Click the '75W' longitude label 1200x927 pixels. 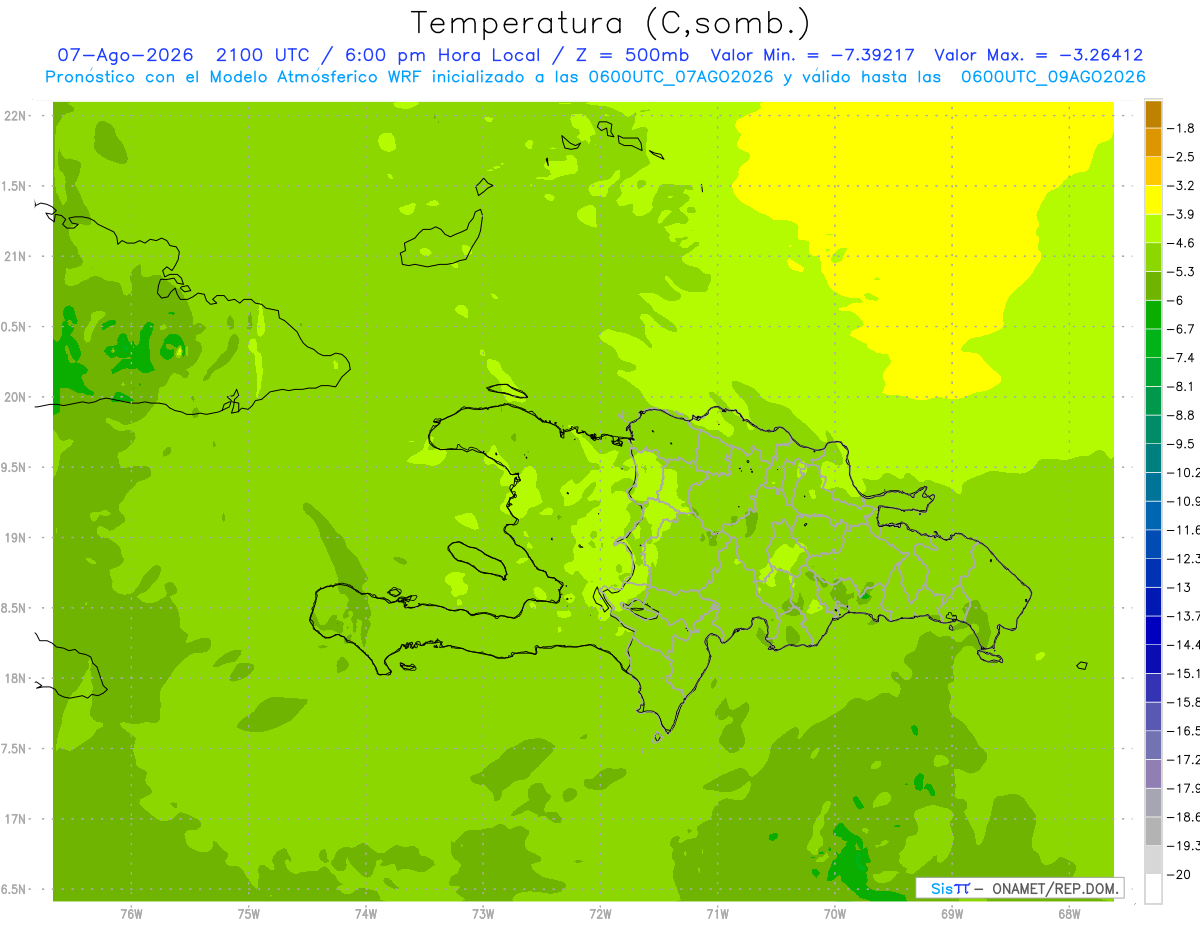(x=248, y=914)
